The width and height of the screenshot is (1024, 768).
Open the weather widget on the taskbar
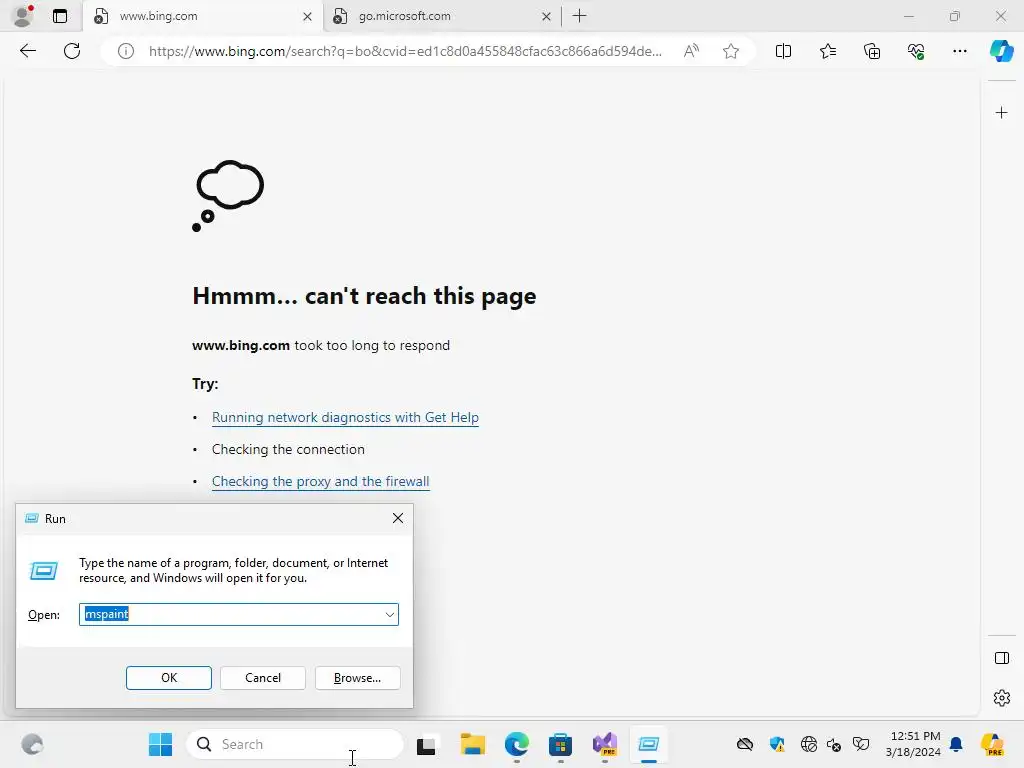[31, 744]
